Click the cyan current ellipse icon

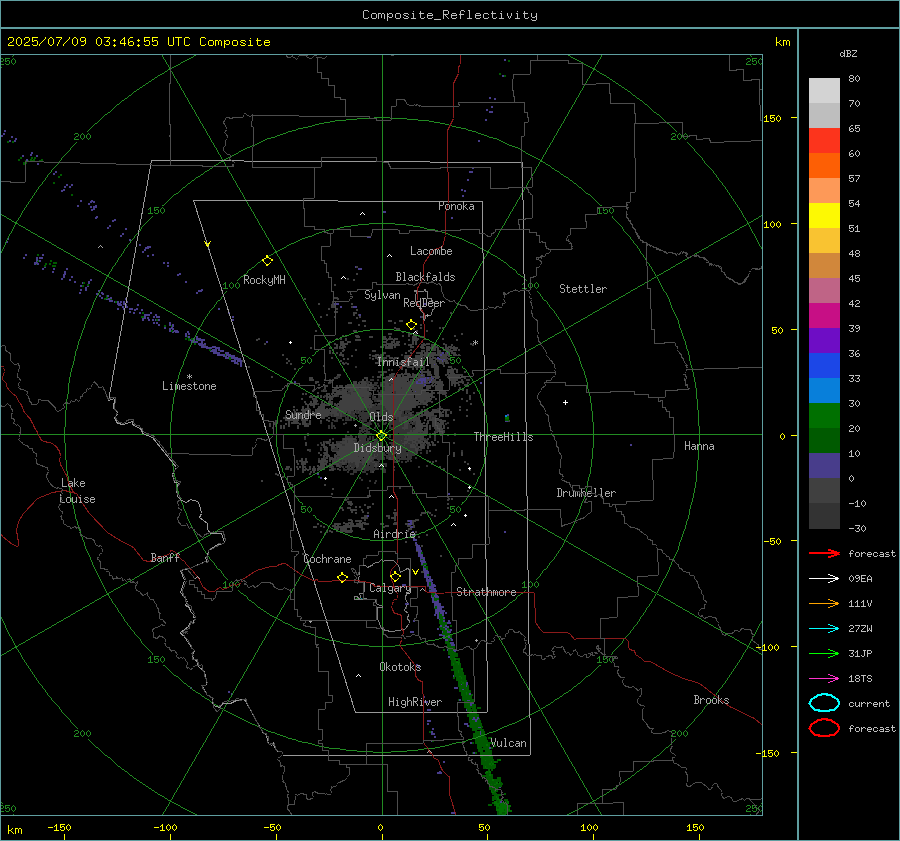tap(824, 703)
